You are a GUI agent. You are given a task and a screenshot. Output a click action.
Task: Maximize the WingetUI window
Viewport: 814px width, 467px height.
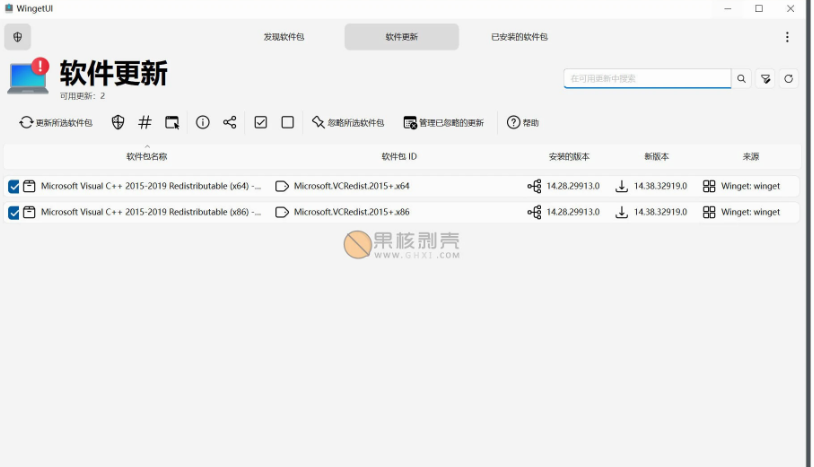point(759,8)
